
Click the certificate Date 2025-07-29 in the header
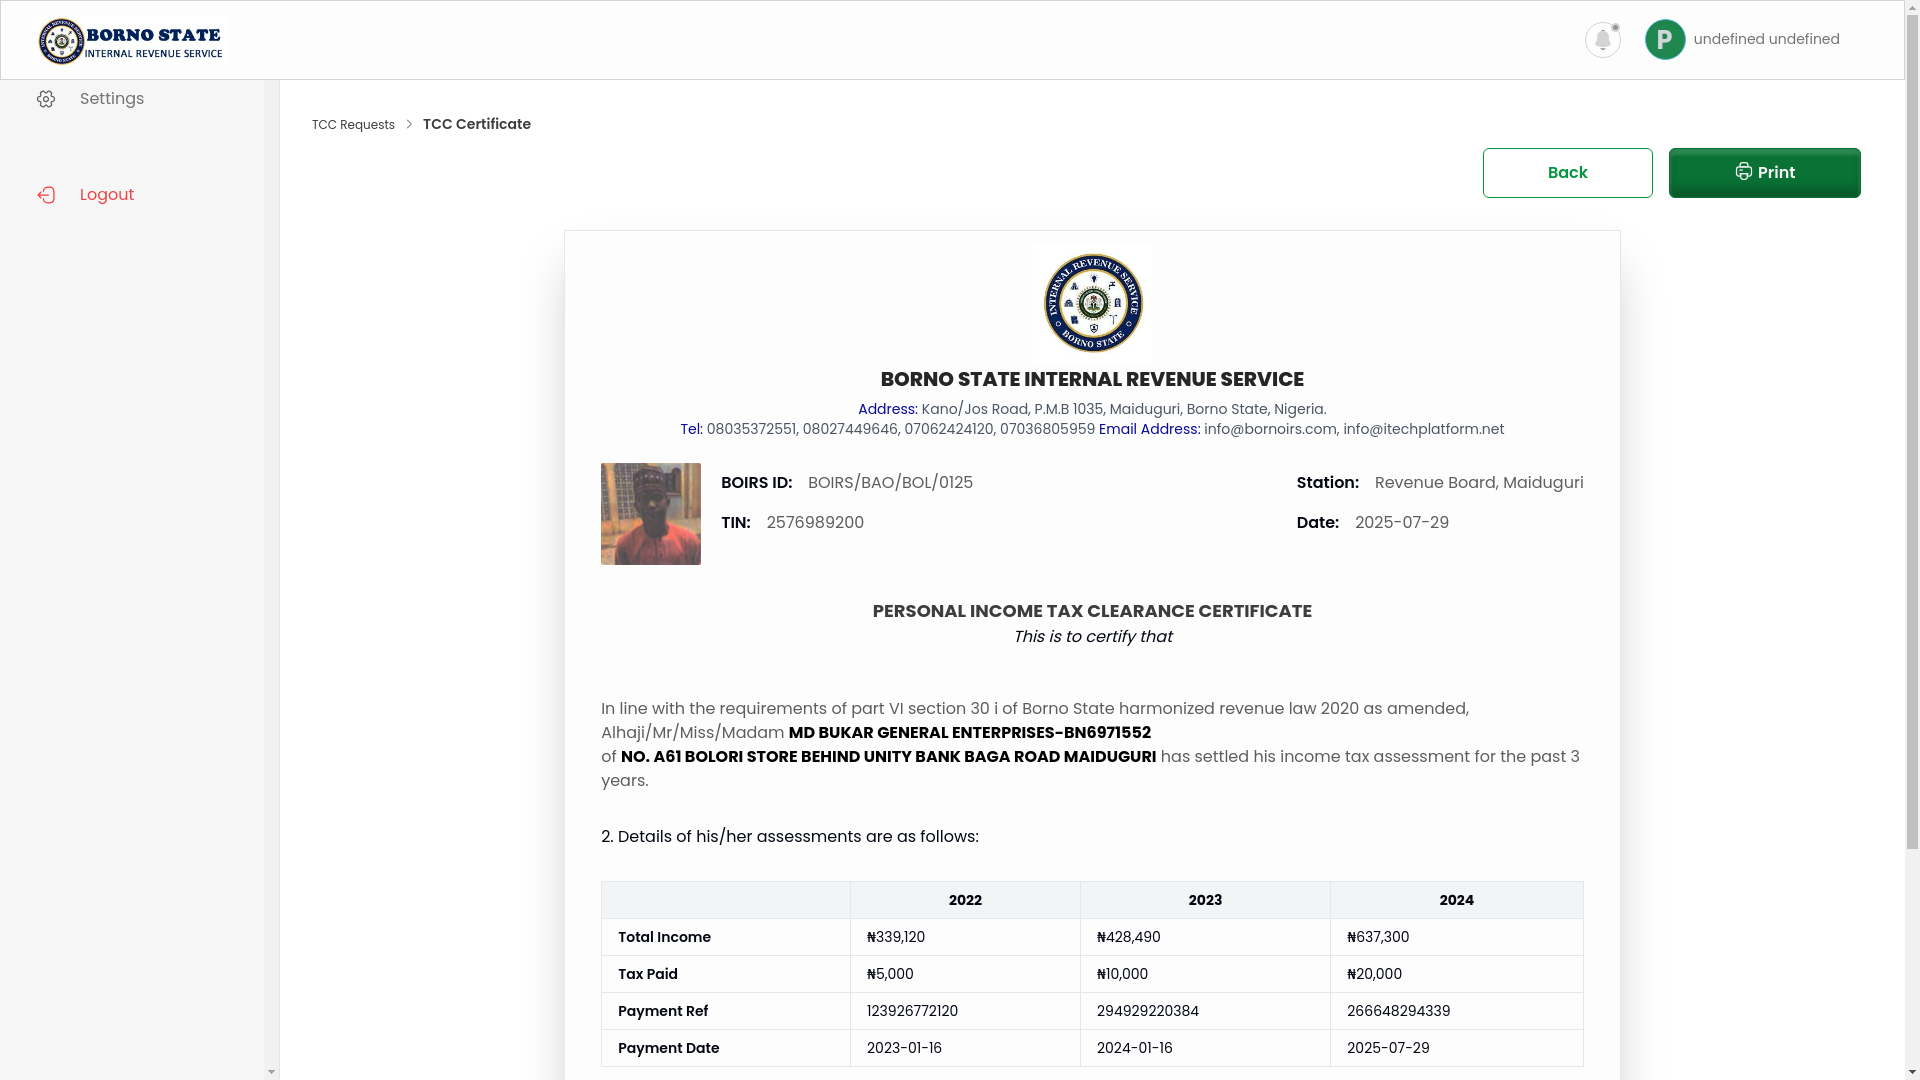coord(1401,523)
